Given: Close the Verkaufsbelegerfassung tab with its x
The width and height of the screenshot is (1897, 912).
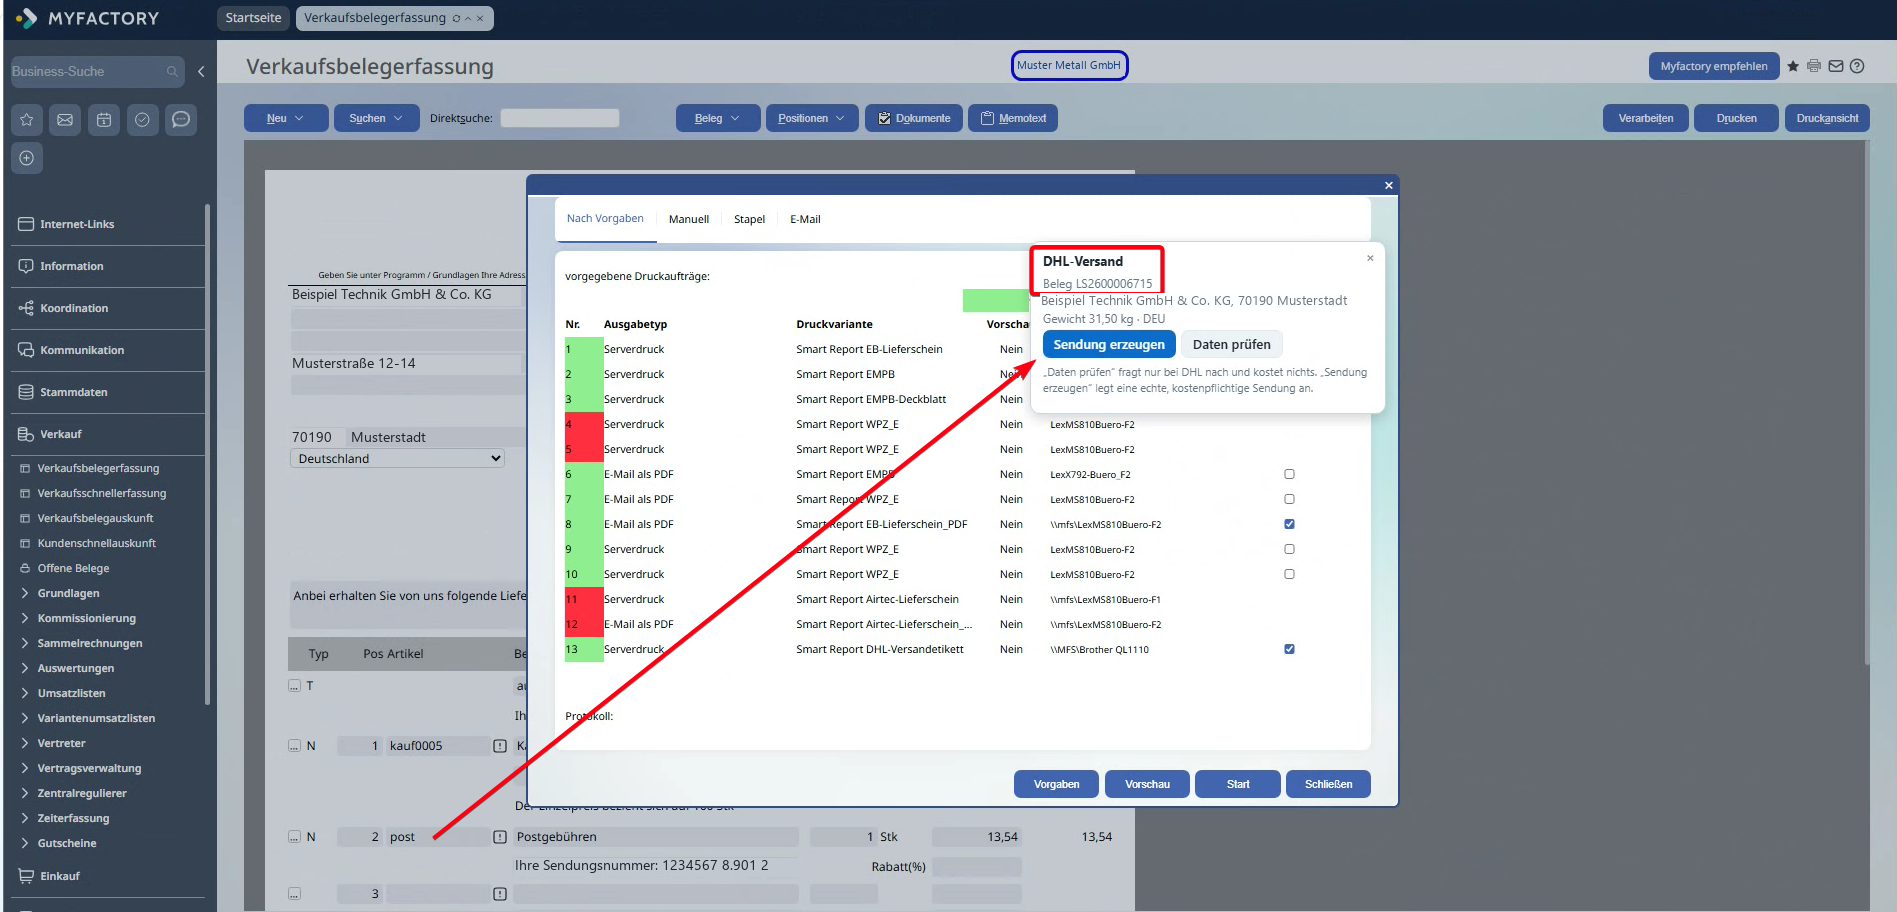Looking at the screenshot, I should 480,18.
